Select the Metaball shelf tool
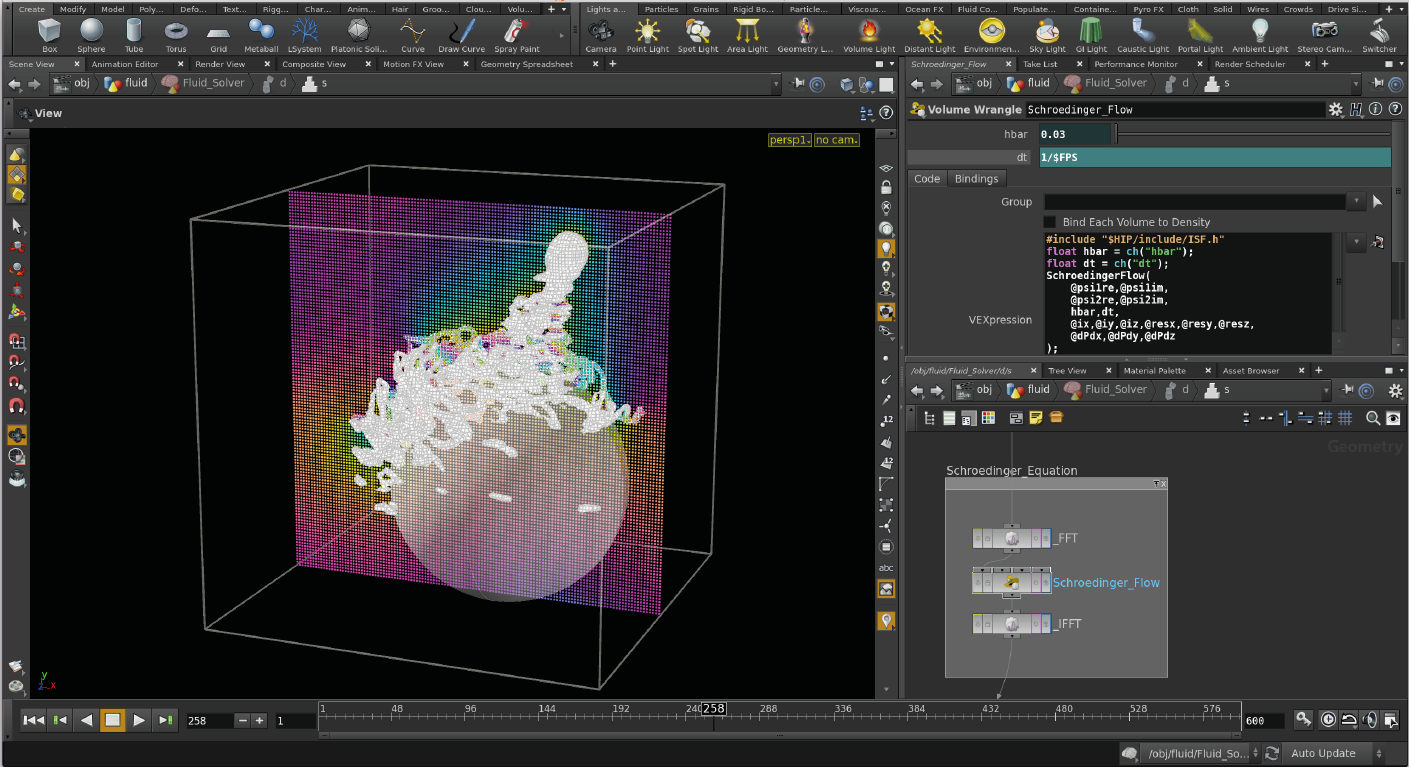This screenshot has width=1409, height=767. coord(261,35)
